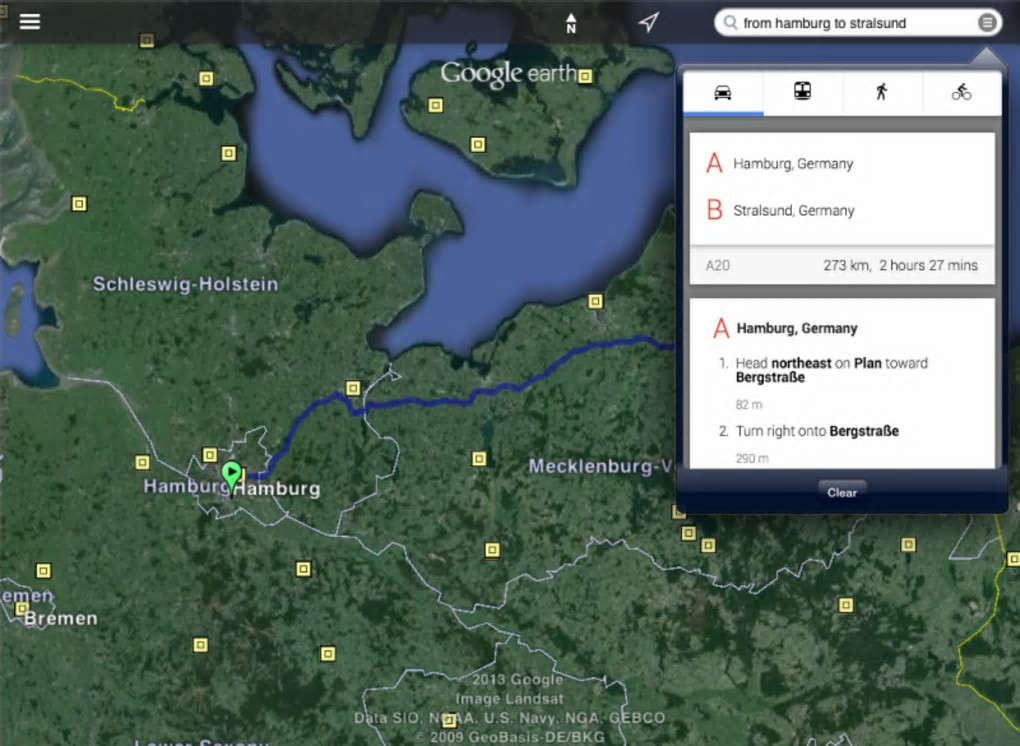Tap the my-location arrow icon
The image size is (1020, 746).
pyautogui.click(x=649, y=22)
